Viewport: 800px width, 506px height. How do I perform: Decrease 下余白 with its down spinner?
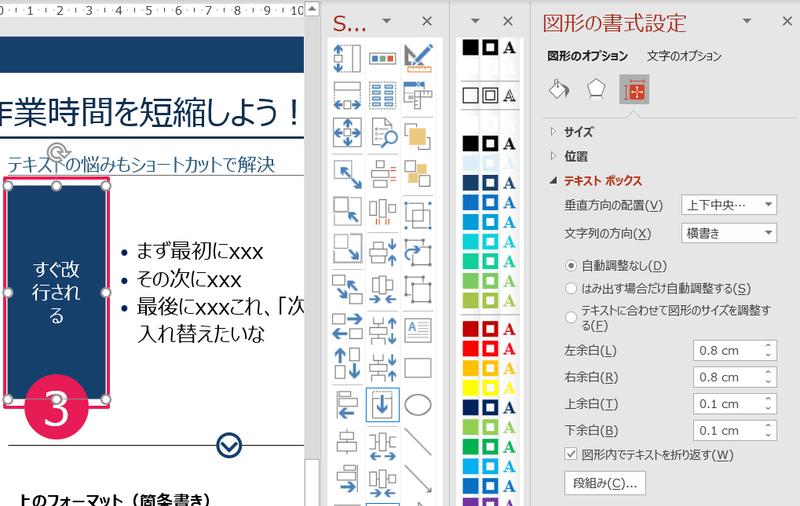point(768,435)
